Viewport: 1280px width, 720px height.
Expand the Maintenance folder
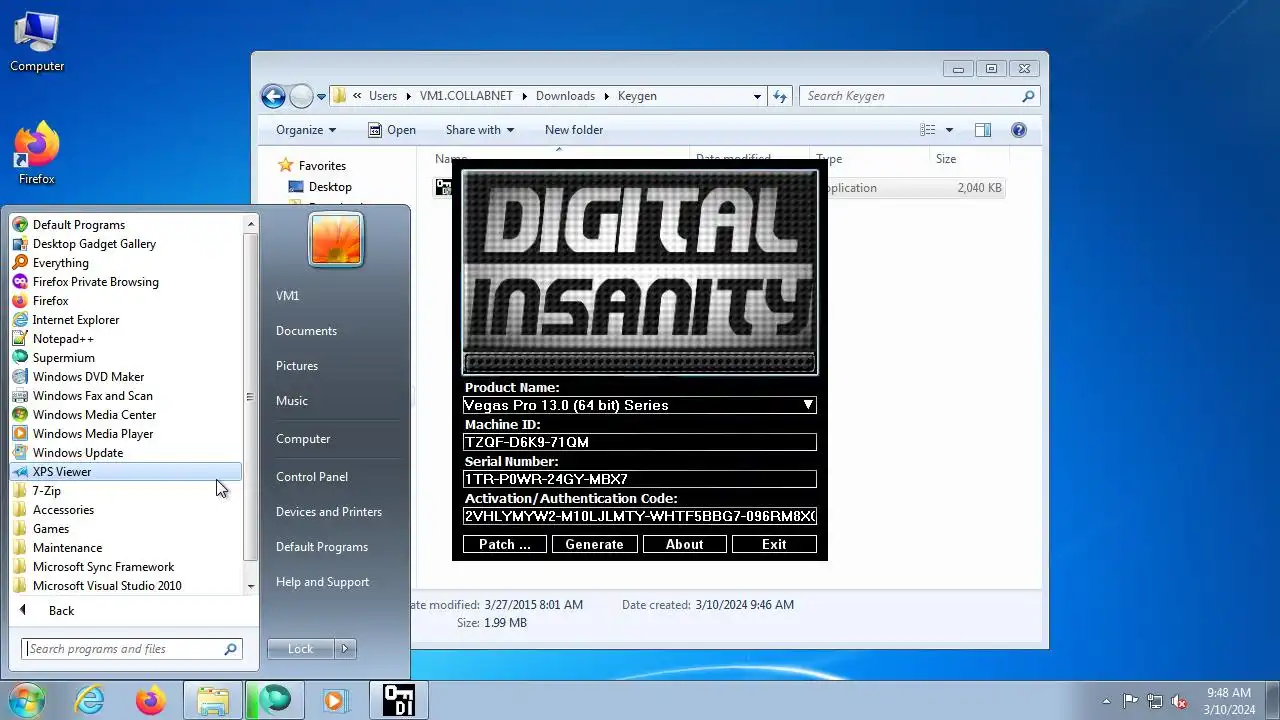[x=126, y=548]
